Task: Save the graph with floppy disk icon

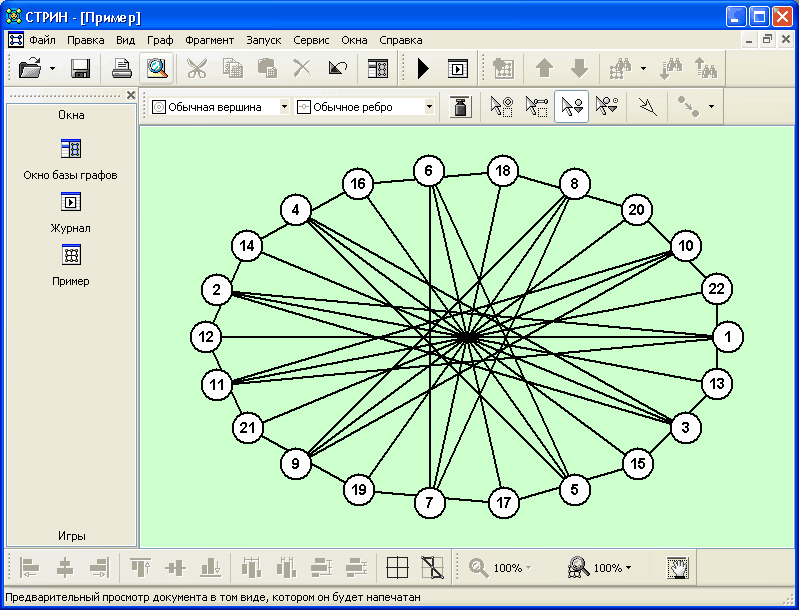Action: [81, 68]
